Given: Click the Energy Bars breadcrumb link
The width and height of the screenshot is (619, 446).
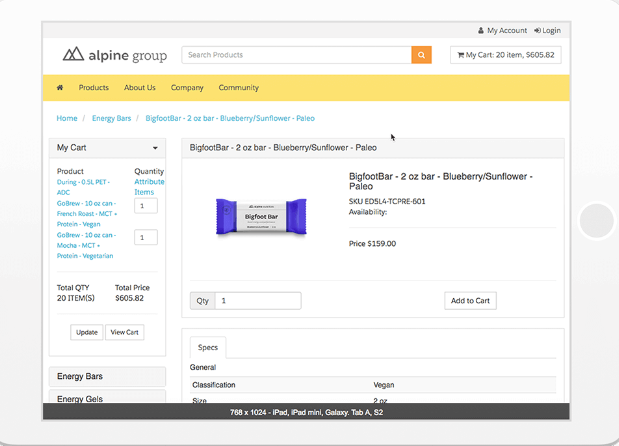Looking at the screenshot, I should (111, 118).
